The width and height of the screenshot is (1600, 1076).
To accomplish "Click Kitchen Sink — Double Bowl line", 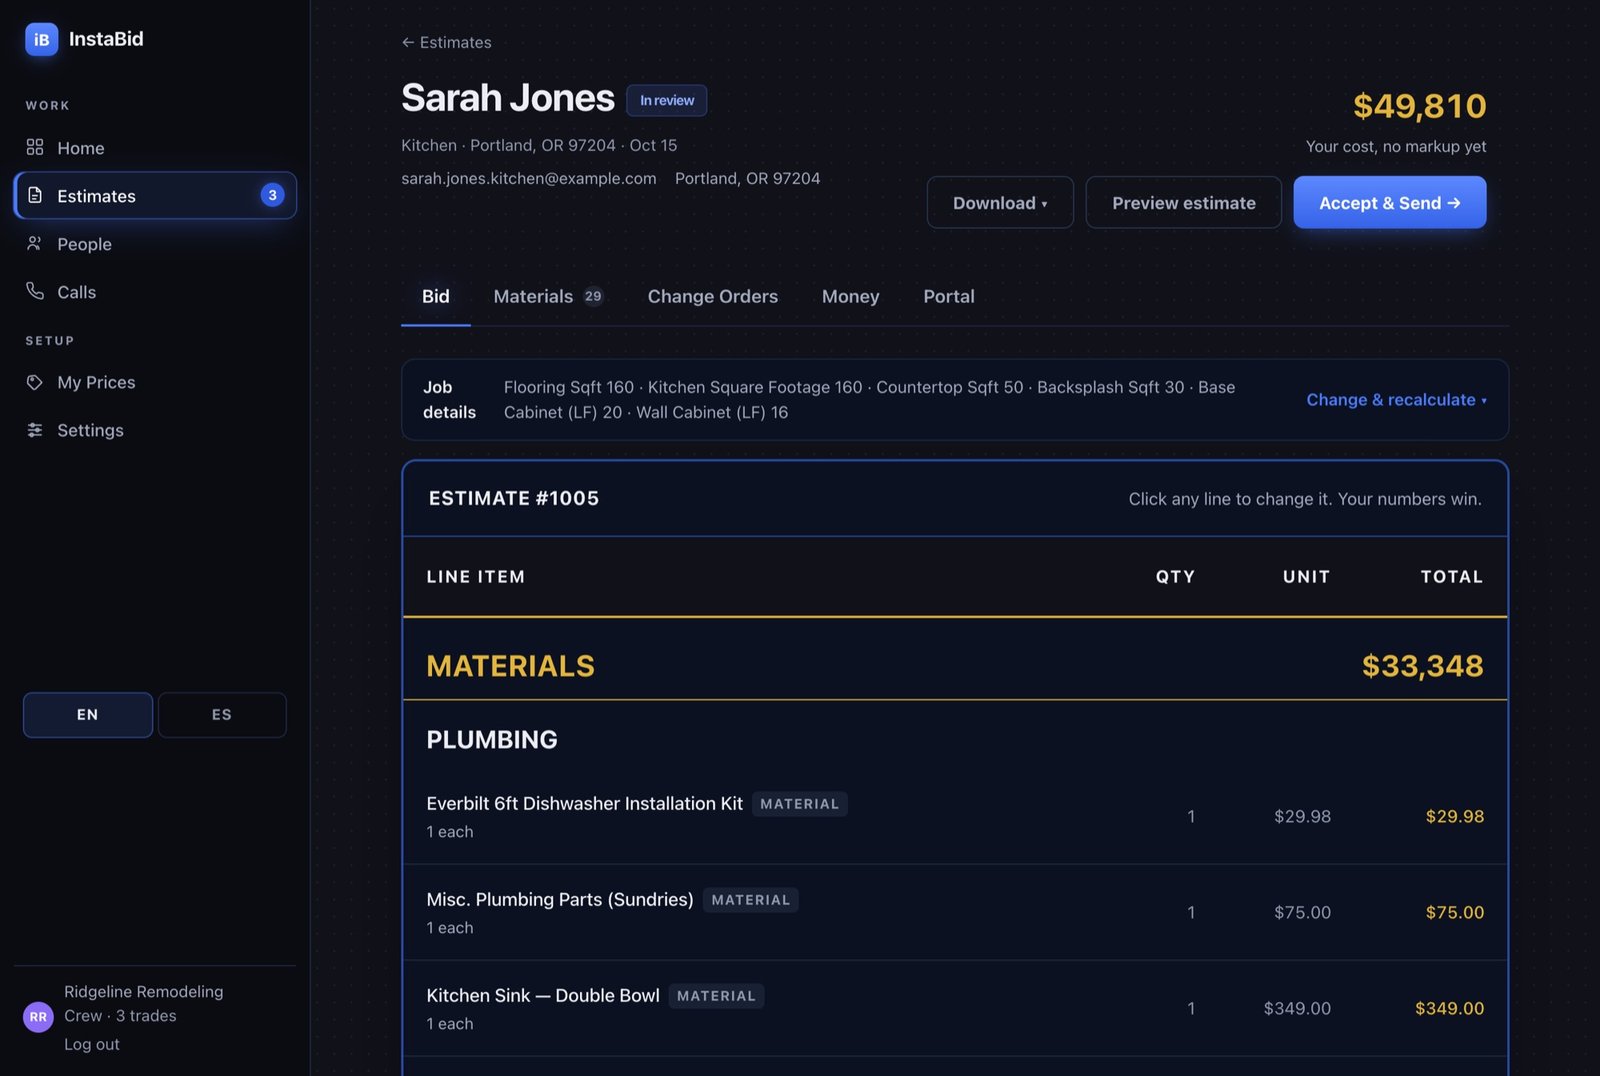I will pos(955,1008).
